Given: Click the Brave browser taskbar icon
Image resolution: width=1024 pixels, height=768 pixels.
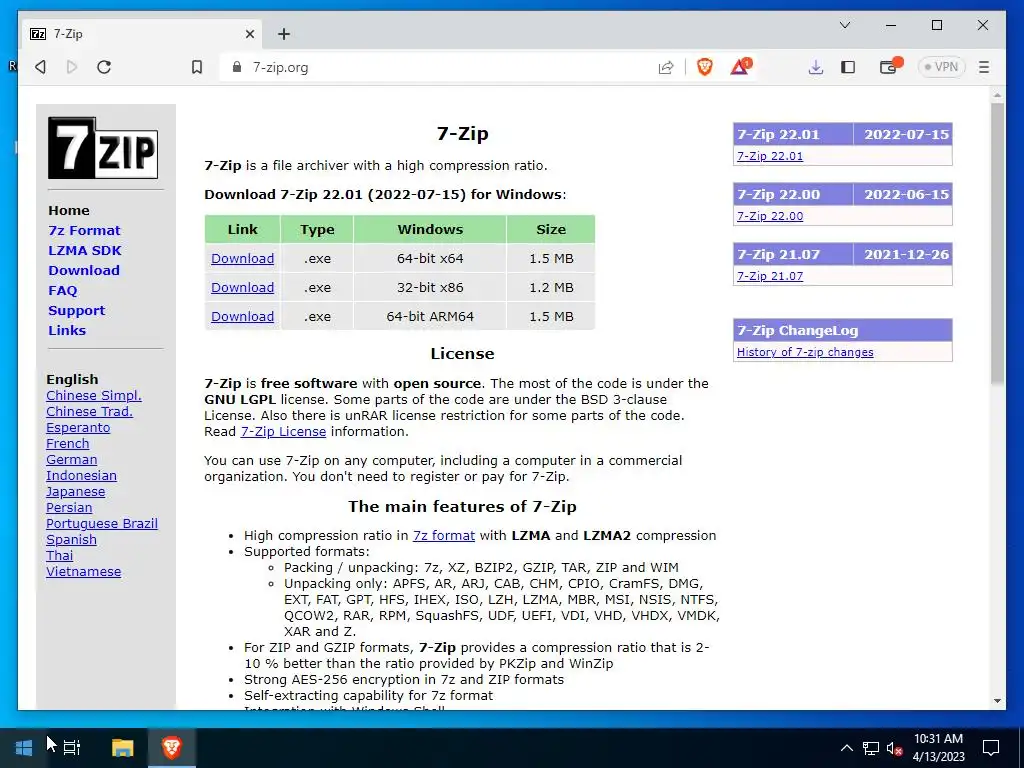Looking at the screenshot, I should 172,747.
